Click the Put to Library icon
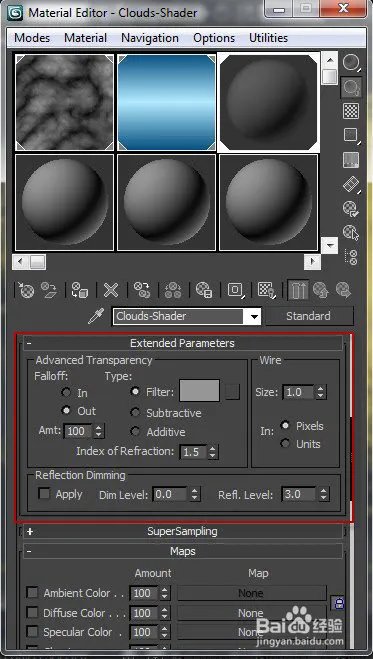The width and height of the screenshot is (373, 659). click(x=204, y=290)
